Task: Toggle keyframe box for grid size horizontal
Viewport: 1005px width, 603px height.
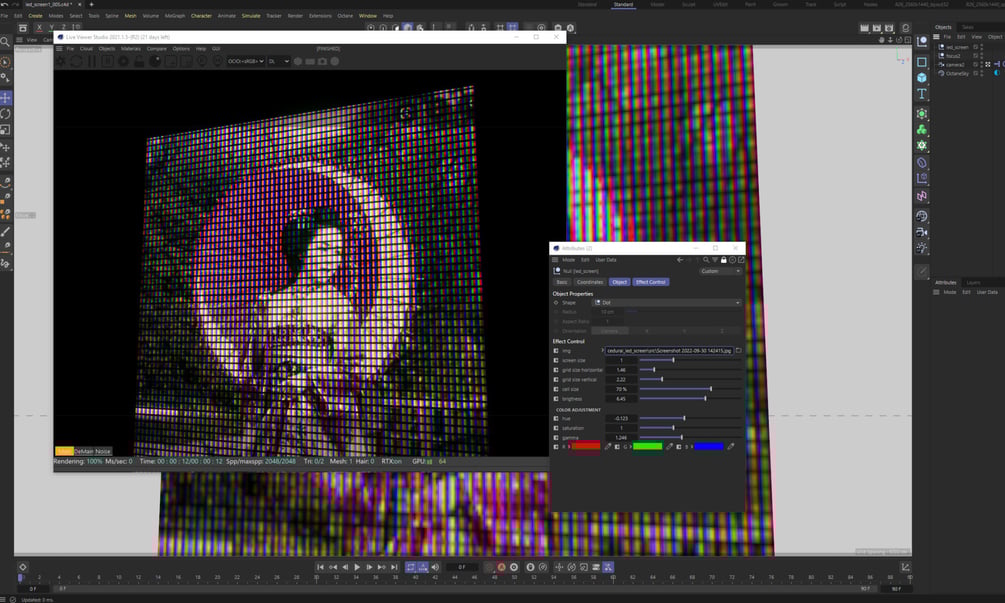Action: [556, 370]
